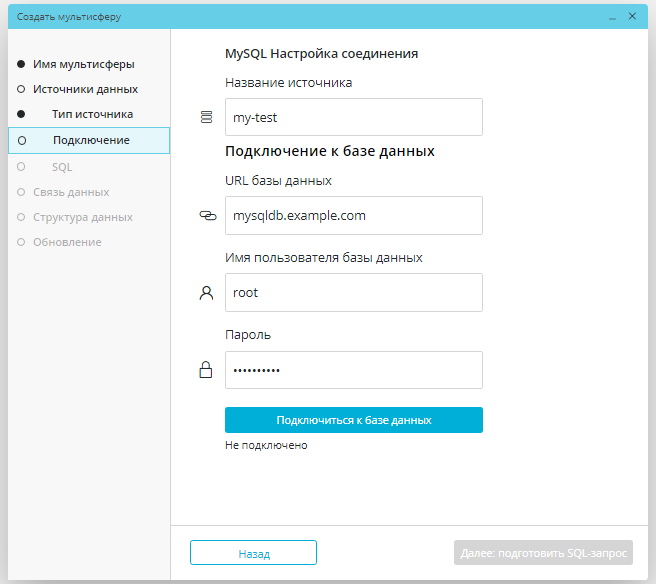
Task: Open the Обновление step
Action: [67, 242]
